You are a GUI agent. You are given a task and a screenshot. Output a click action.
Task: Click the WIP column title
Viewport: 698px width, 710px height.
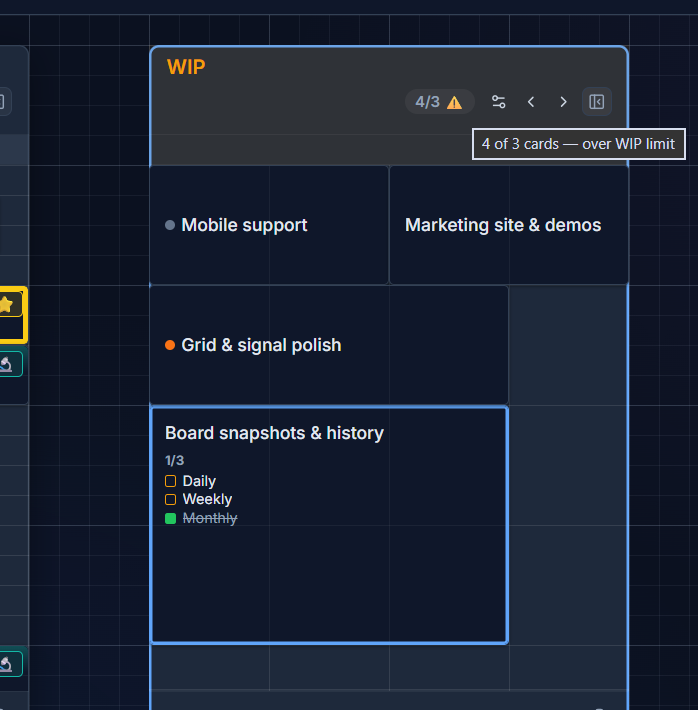click(x=186, y=67)
